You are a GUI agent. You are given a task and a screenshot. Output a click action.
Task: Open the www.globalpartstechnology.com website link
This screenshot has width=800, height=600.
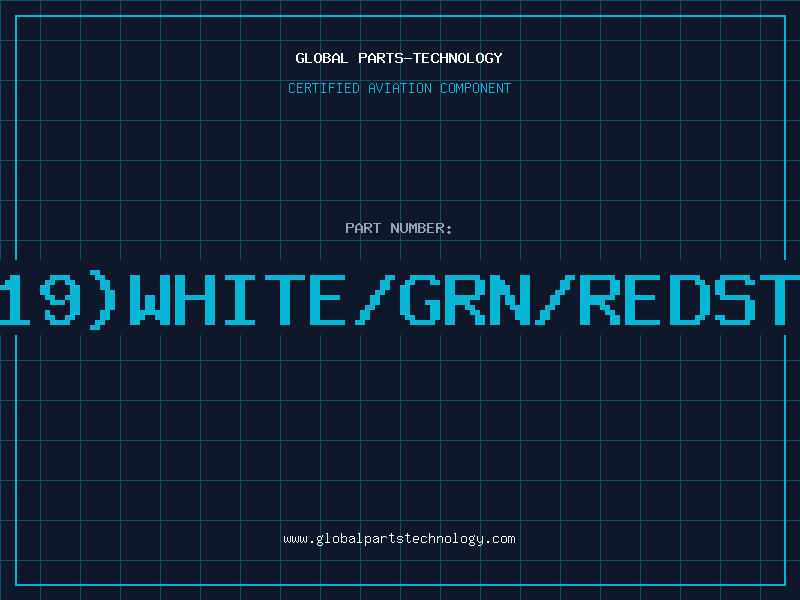(x=399, y=539)
